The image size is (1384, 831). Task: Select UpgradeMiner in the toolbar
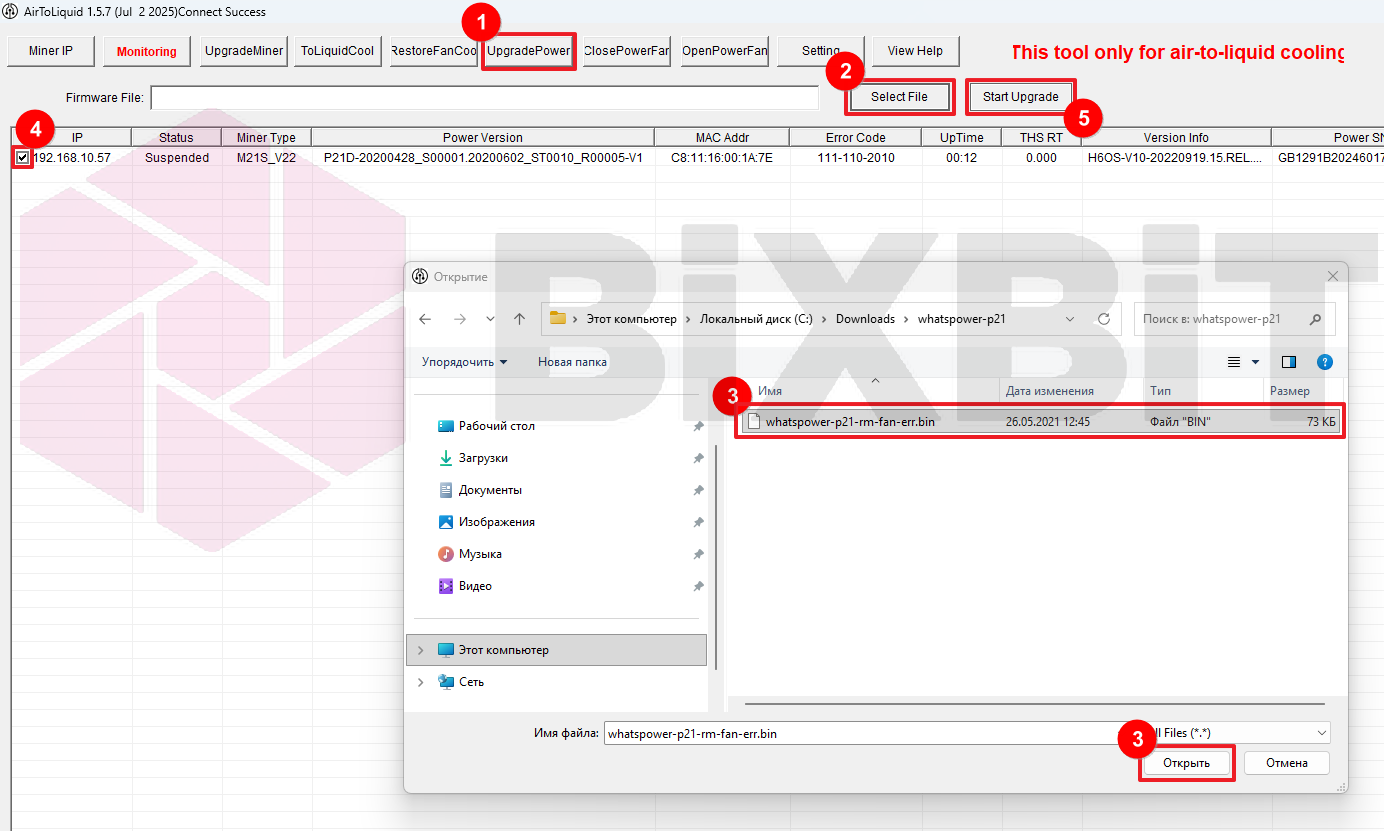pyautogui.click(x=244, y=51)
